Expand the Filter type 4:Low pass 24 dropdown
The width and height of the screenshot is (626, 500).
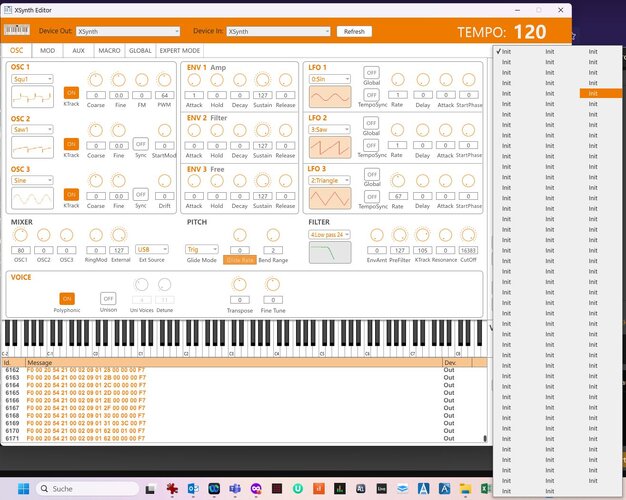point(330,234)
